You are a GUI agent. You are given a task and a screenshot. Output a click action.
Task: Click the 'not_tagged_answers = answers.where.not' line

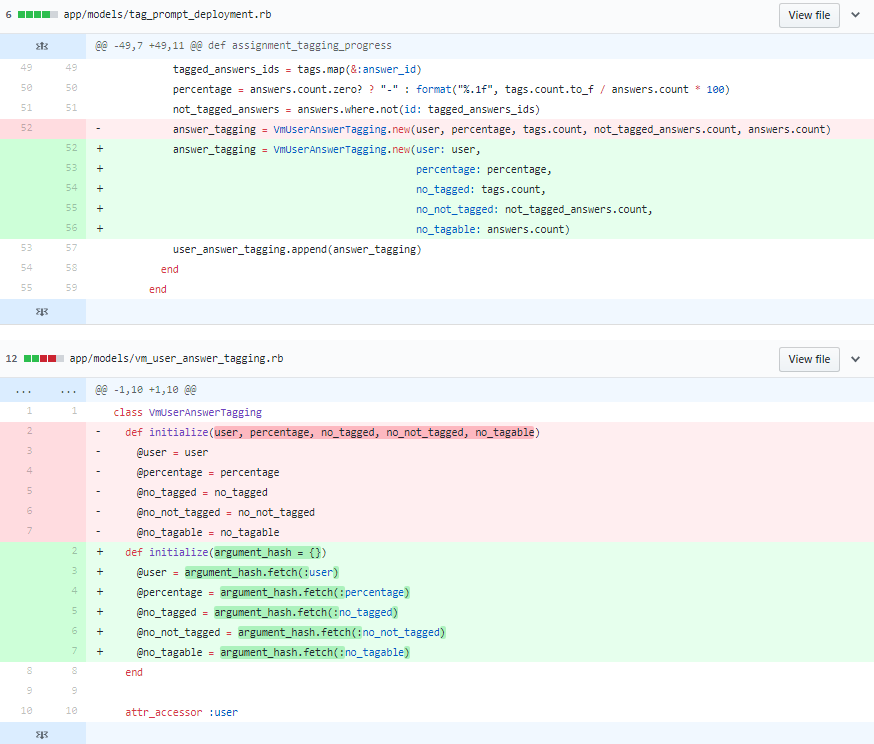[480, 109]
